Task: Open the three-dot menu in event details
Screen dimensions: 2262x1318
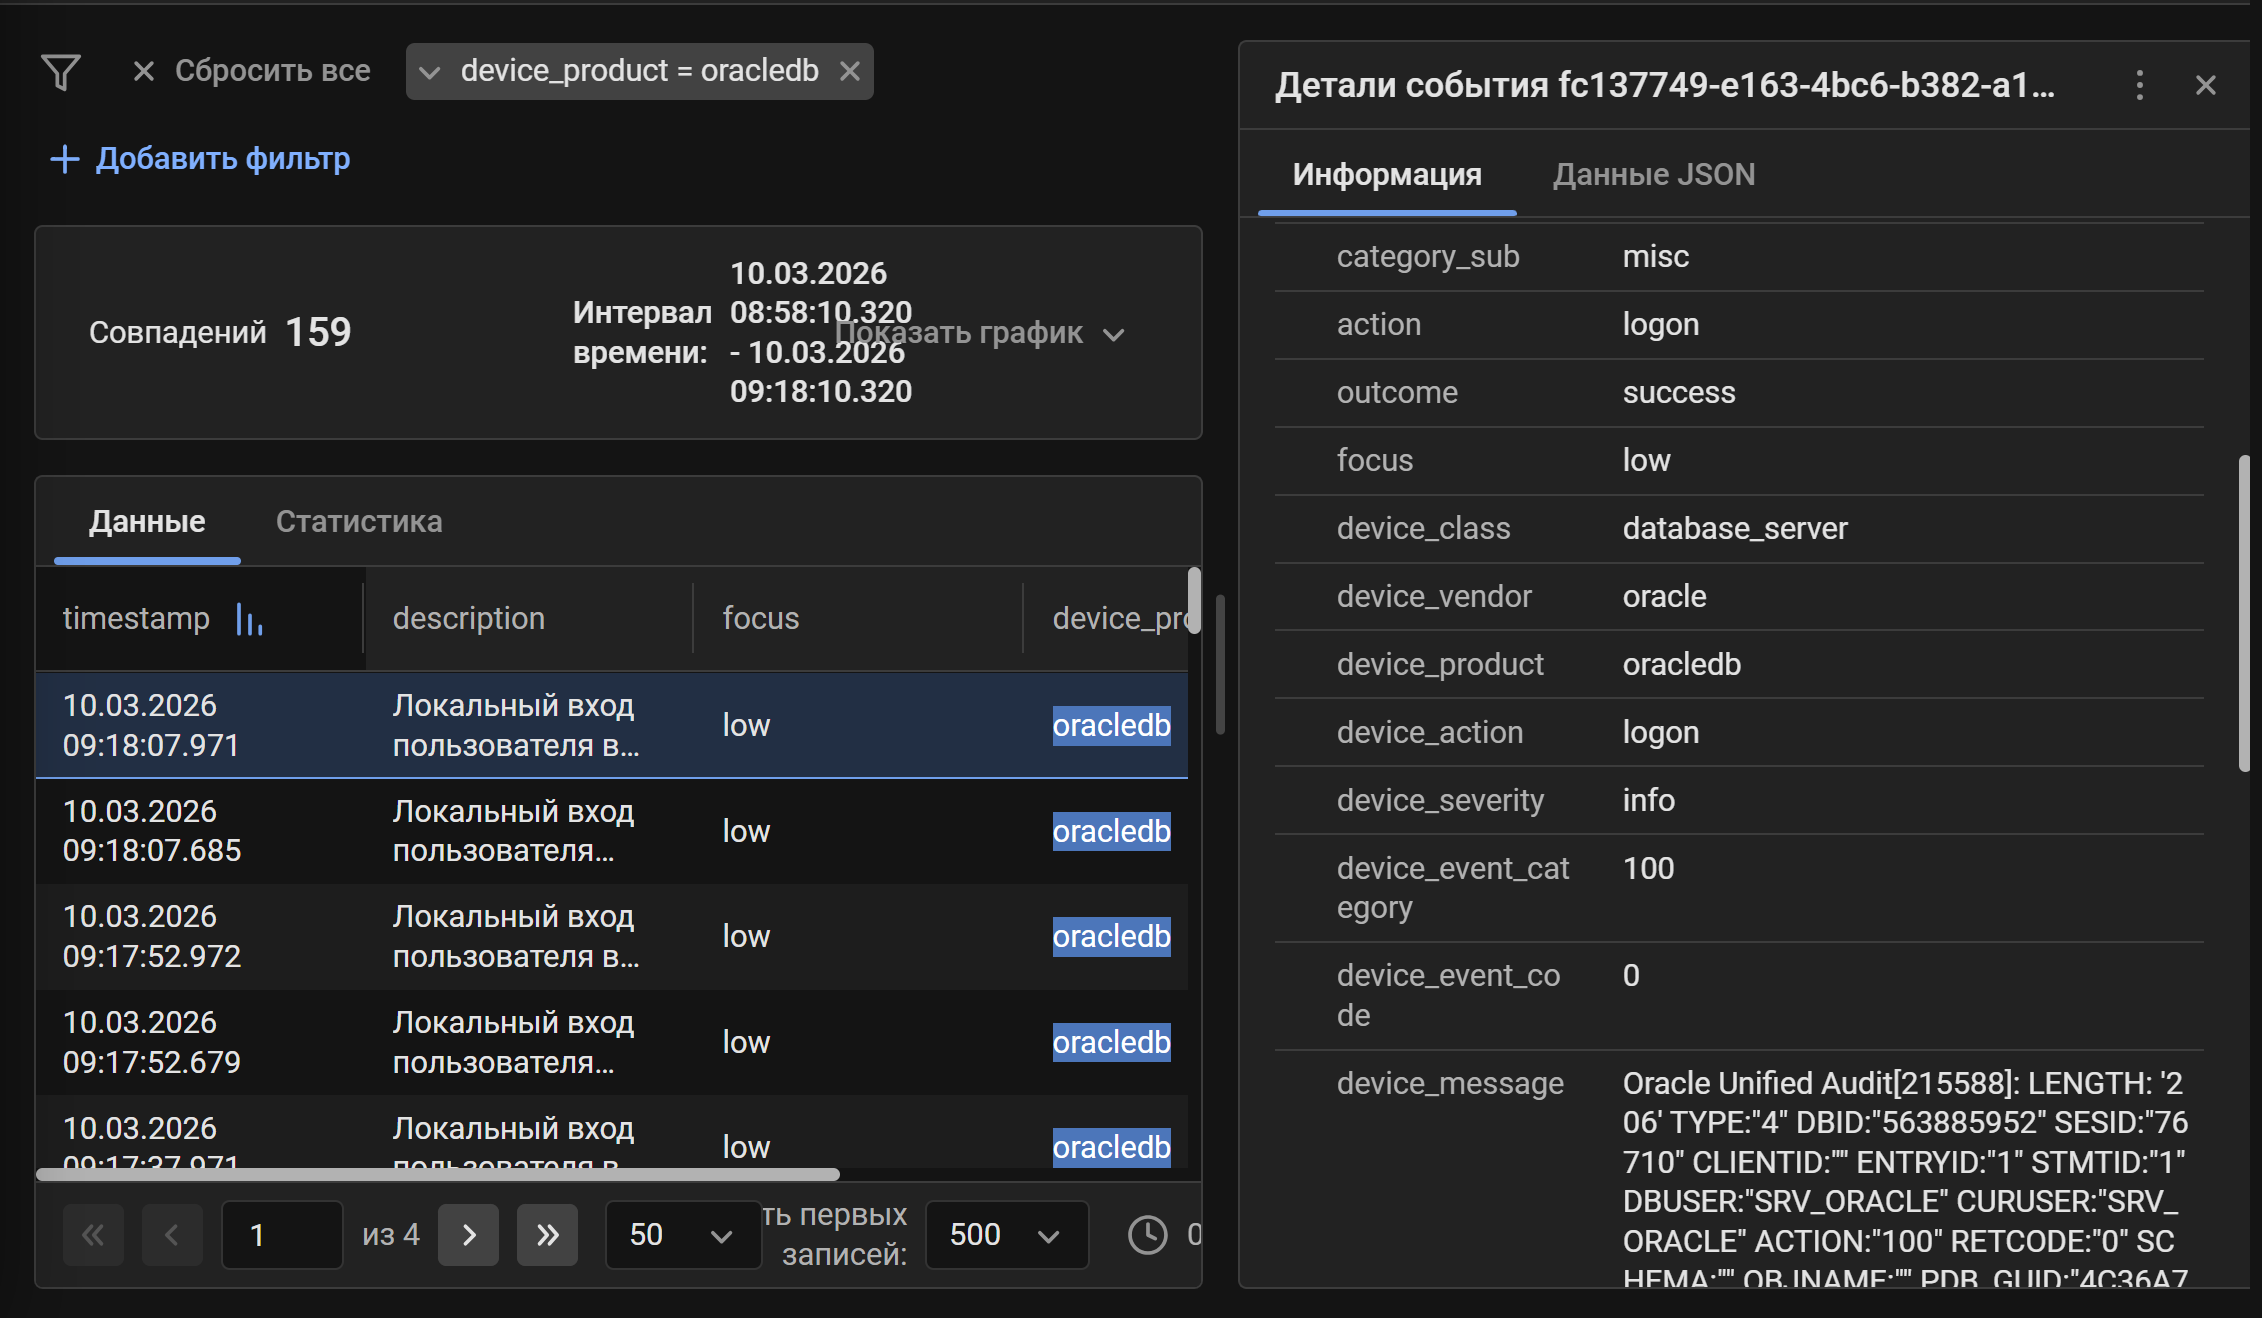Action: (x=2140, y=85)
